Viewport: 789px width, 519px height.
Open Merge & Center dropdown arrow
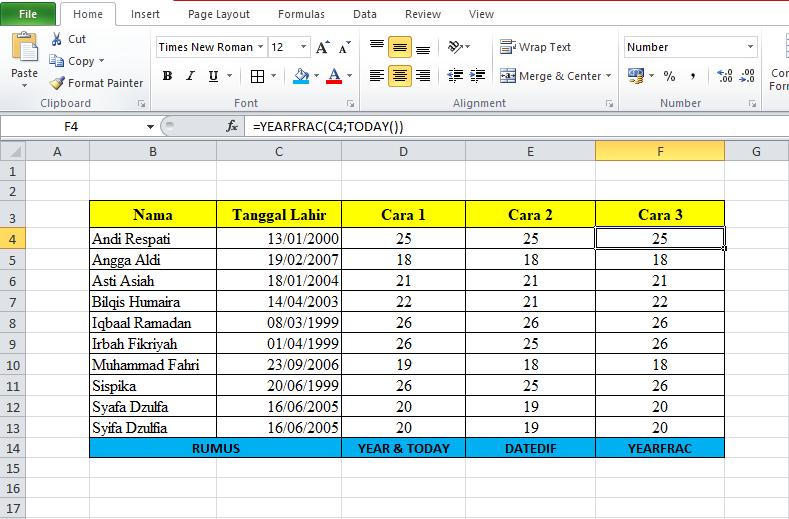point(608,76)
